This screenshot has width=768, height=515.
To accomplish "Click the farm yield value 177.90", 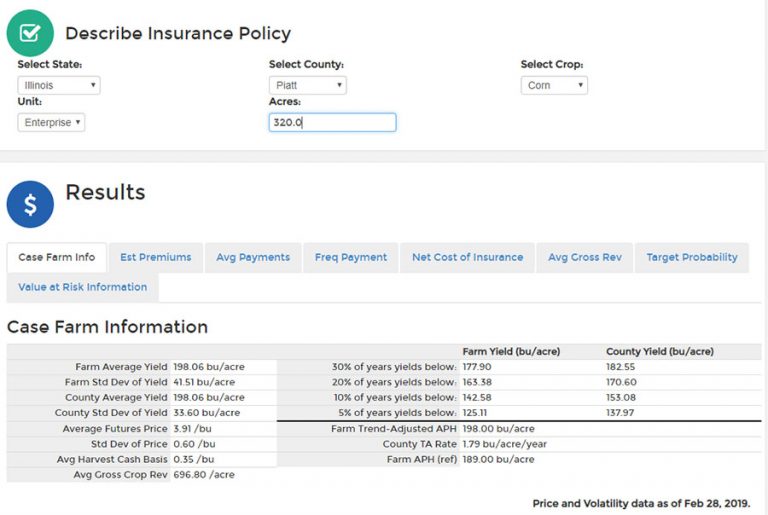I will 477,367.
